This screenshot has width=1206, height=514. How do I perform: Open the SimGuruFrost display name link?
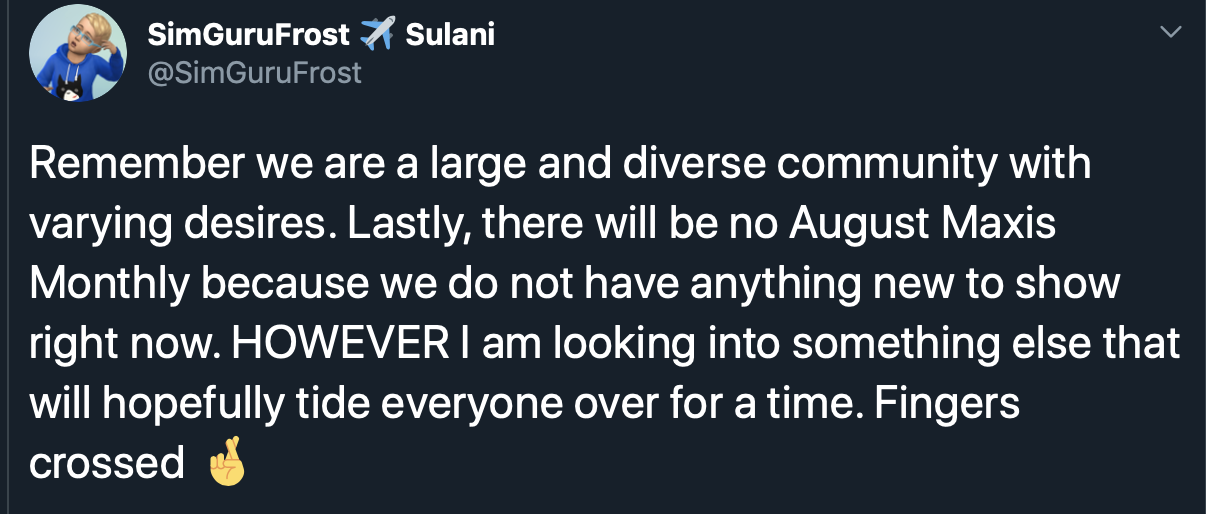click(249, 35)
